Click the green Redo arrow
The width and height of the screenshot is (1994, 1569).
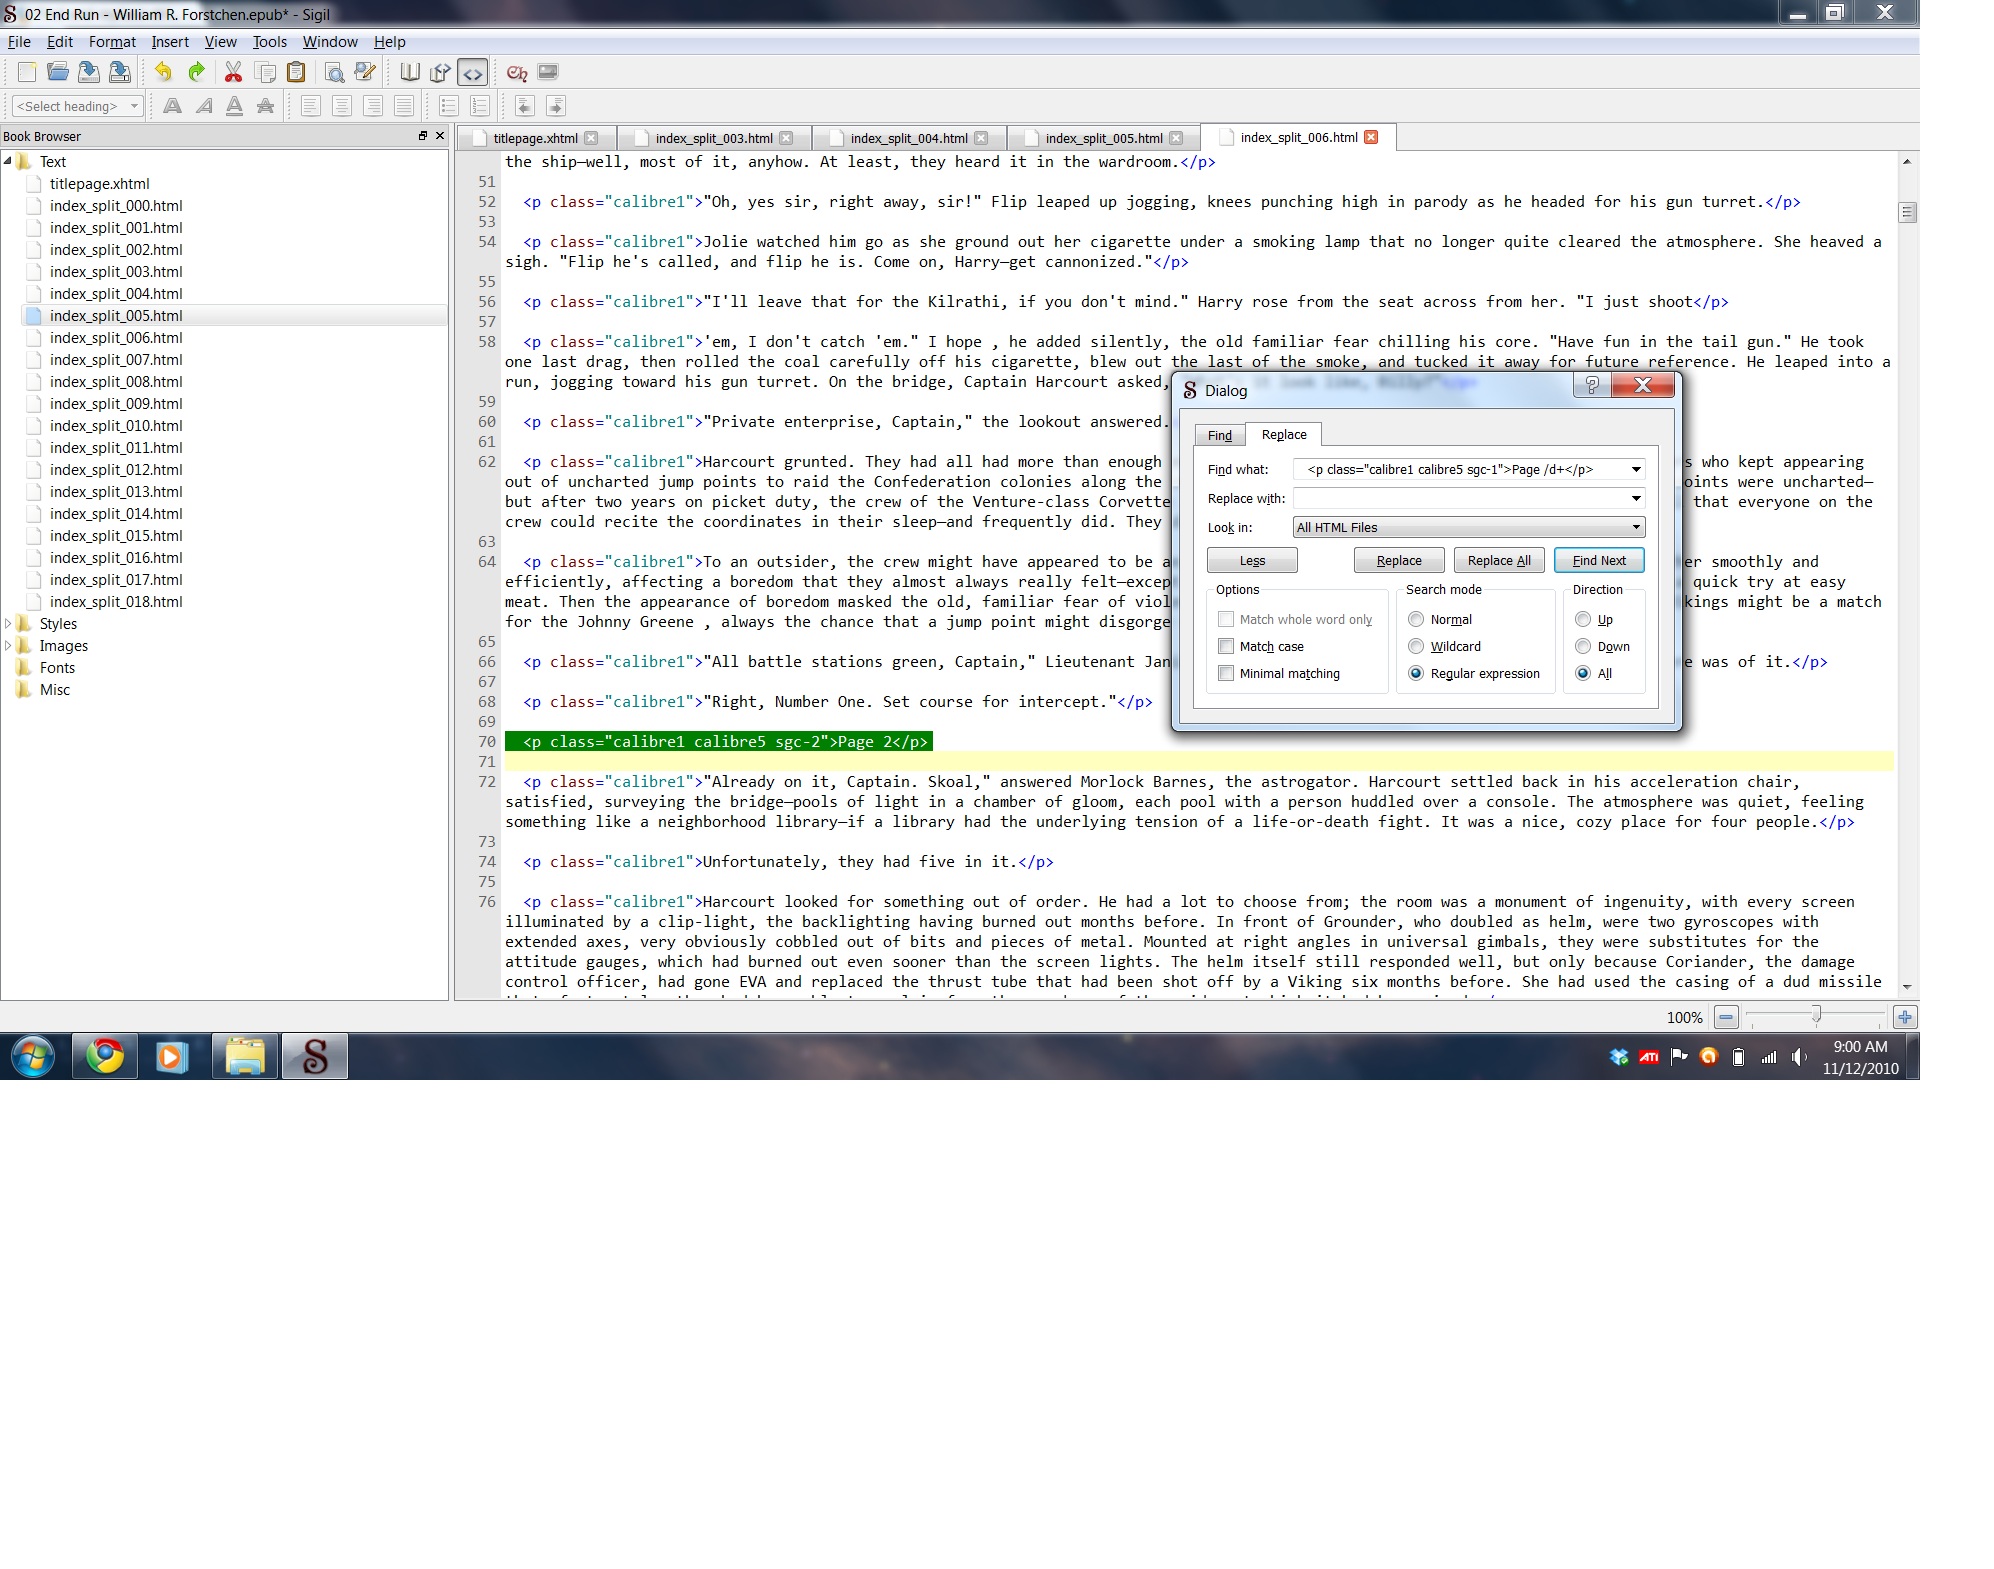(x=196, y=72)
